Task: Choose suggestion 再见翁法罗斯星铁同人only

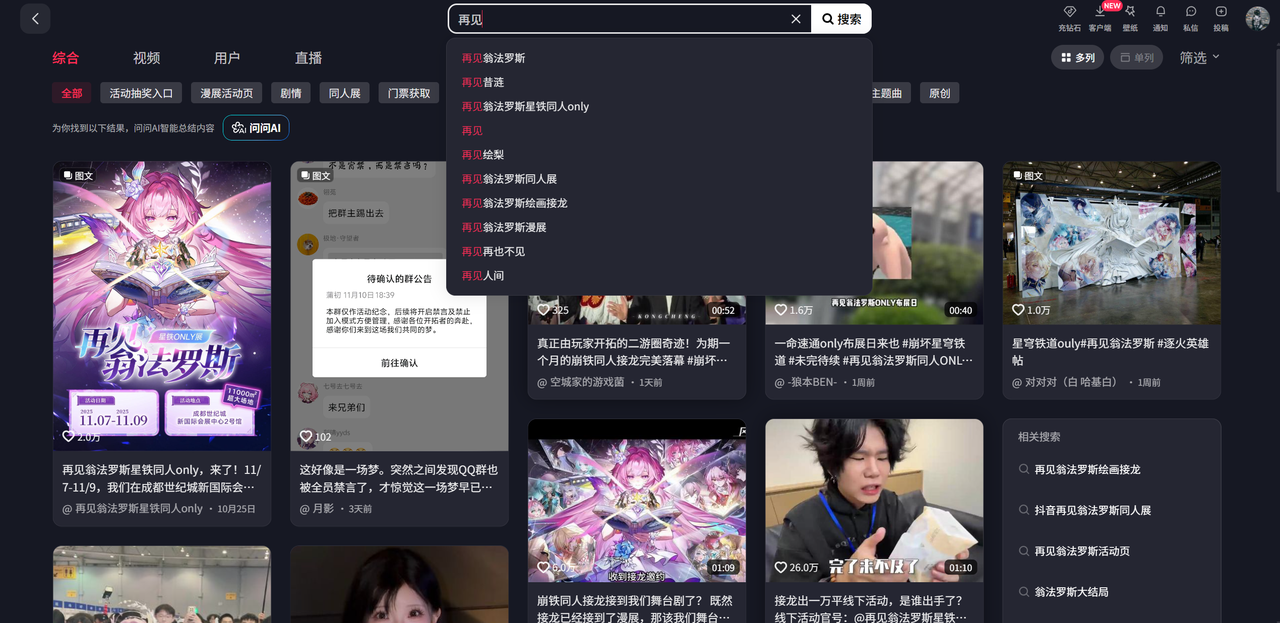Action: point(525,106)
